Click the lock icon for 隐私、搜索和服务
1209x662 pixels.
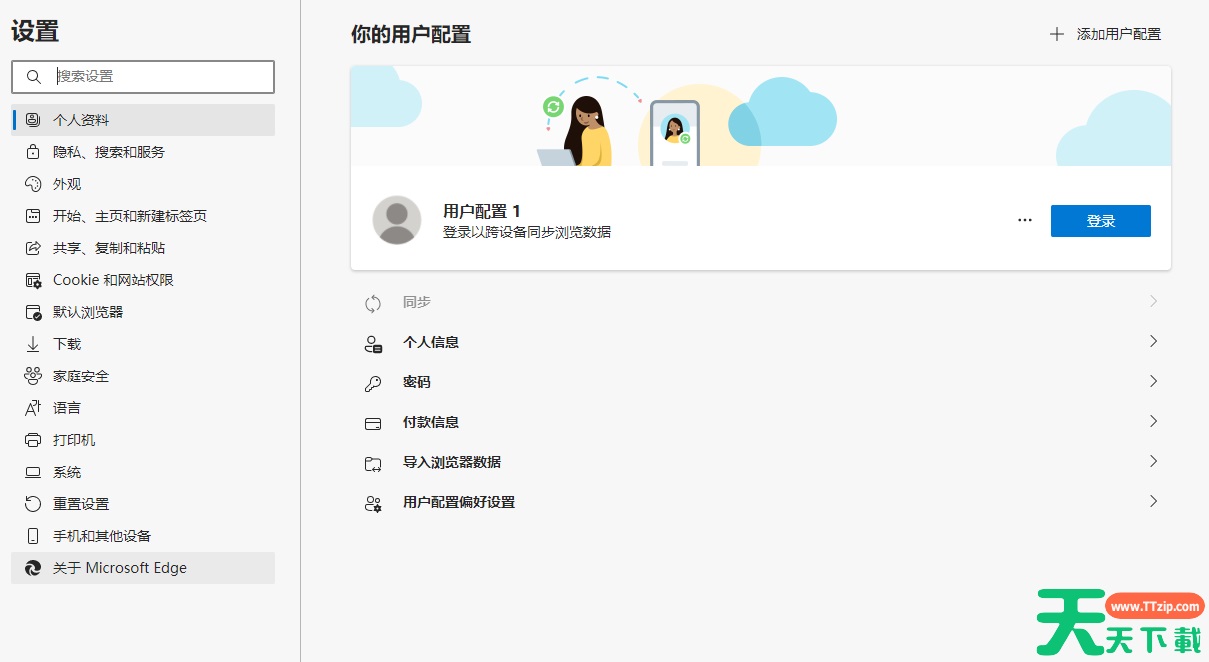click(x=33, y=152)
